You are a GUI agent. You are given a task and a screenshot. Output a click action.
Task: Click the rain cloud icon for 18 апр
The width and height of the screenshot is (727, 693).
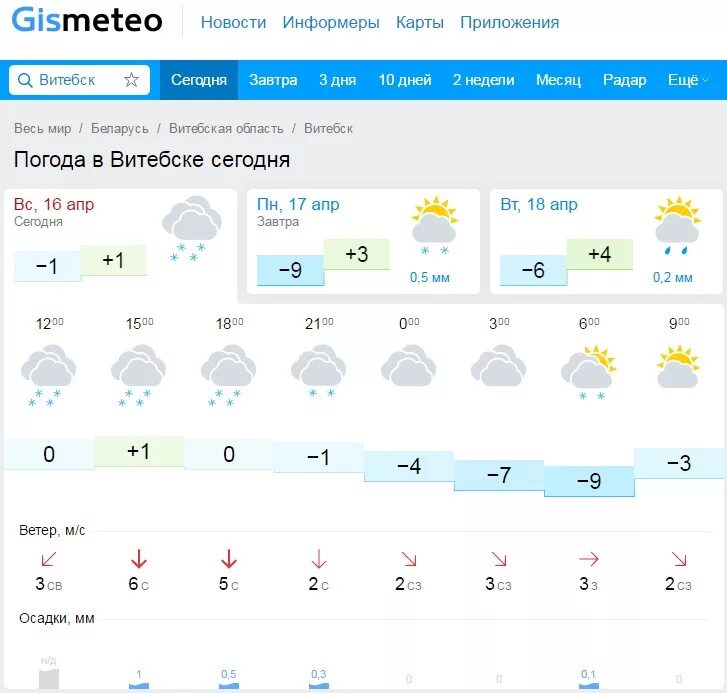[677, 226]
